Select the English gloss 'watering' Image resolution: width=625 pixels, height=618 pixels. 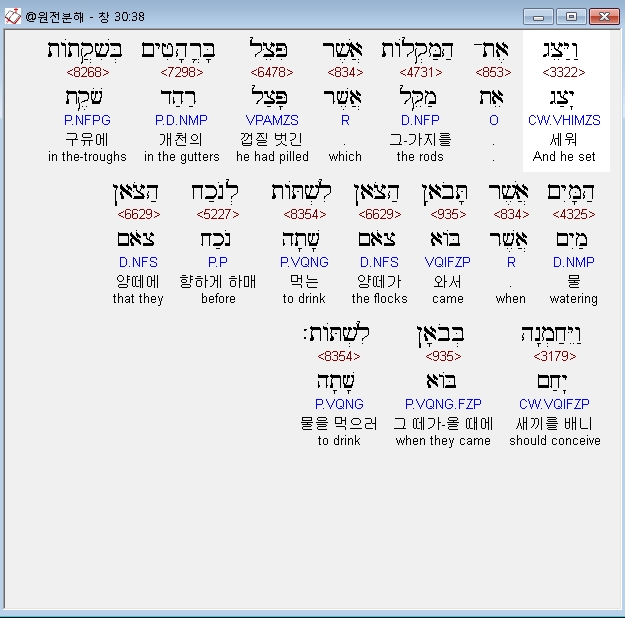[x=574, y=299]
